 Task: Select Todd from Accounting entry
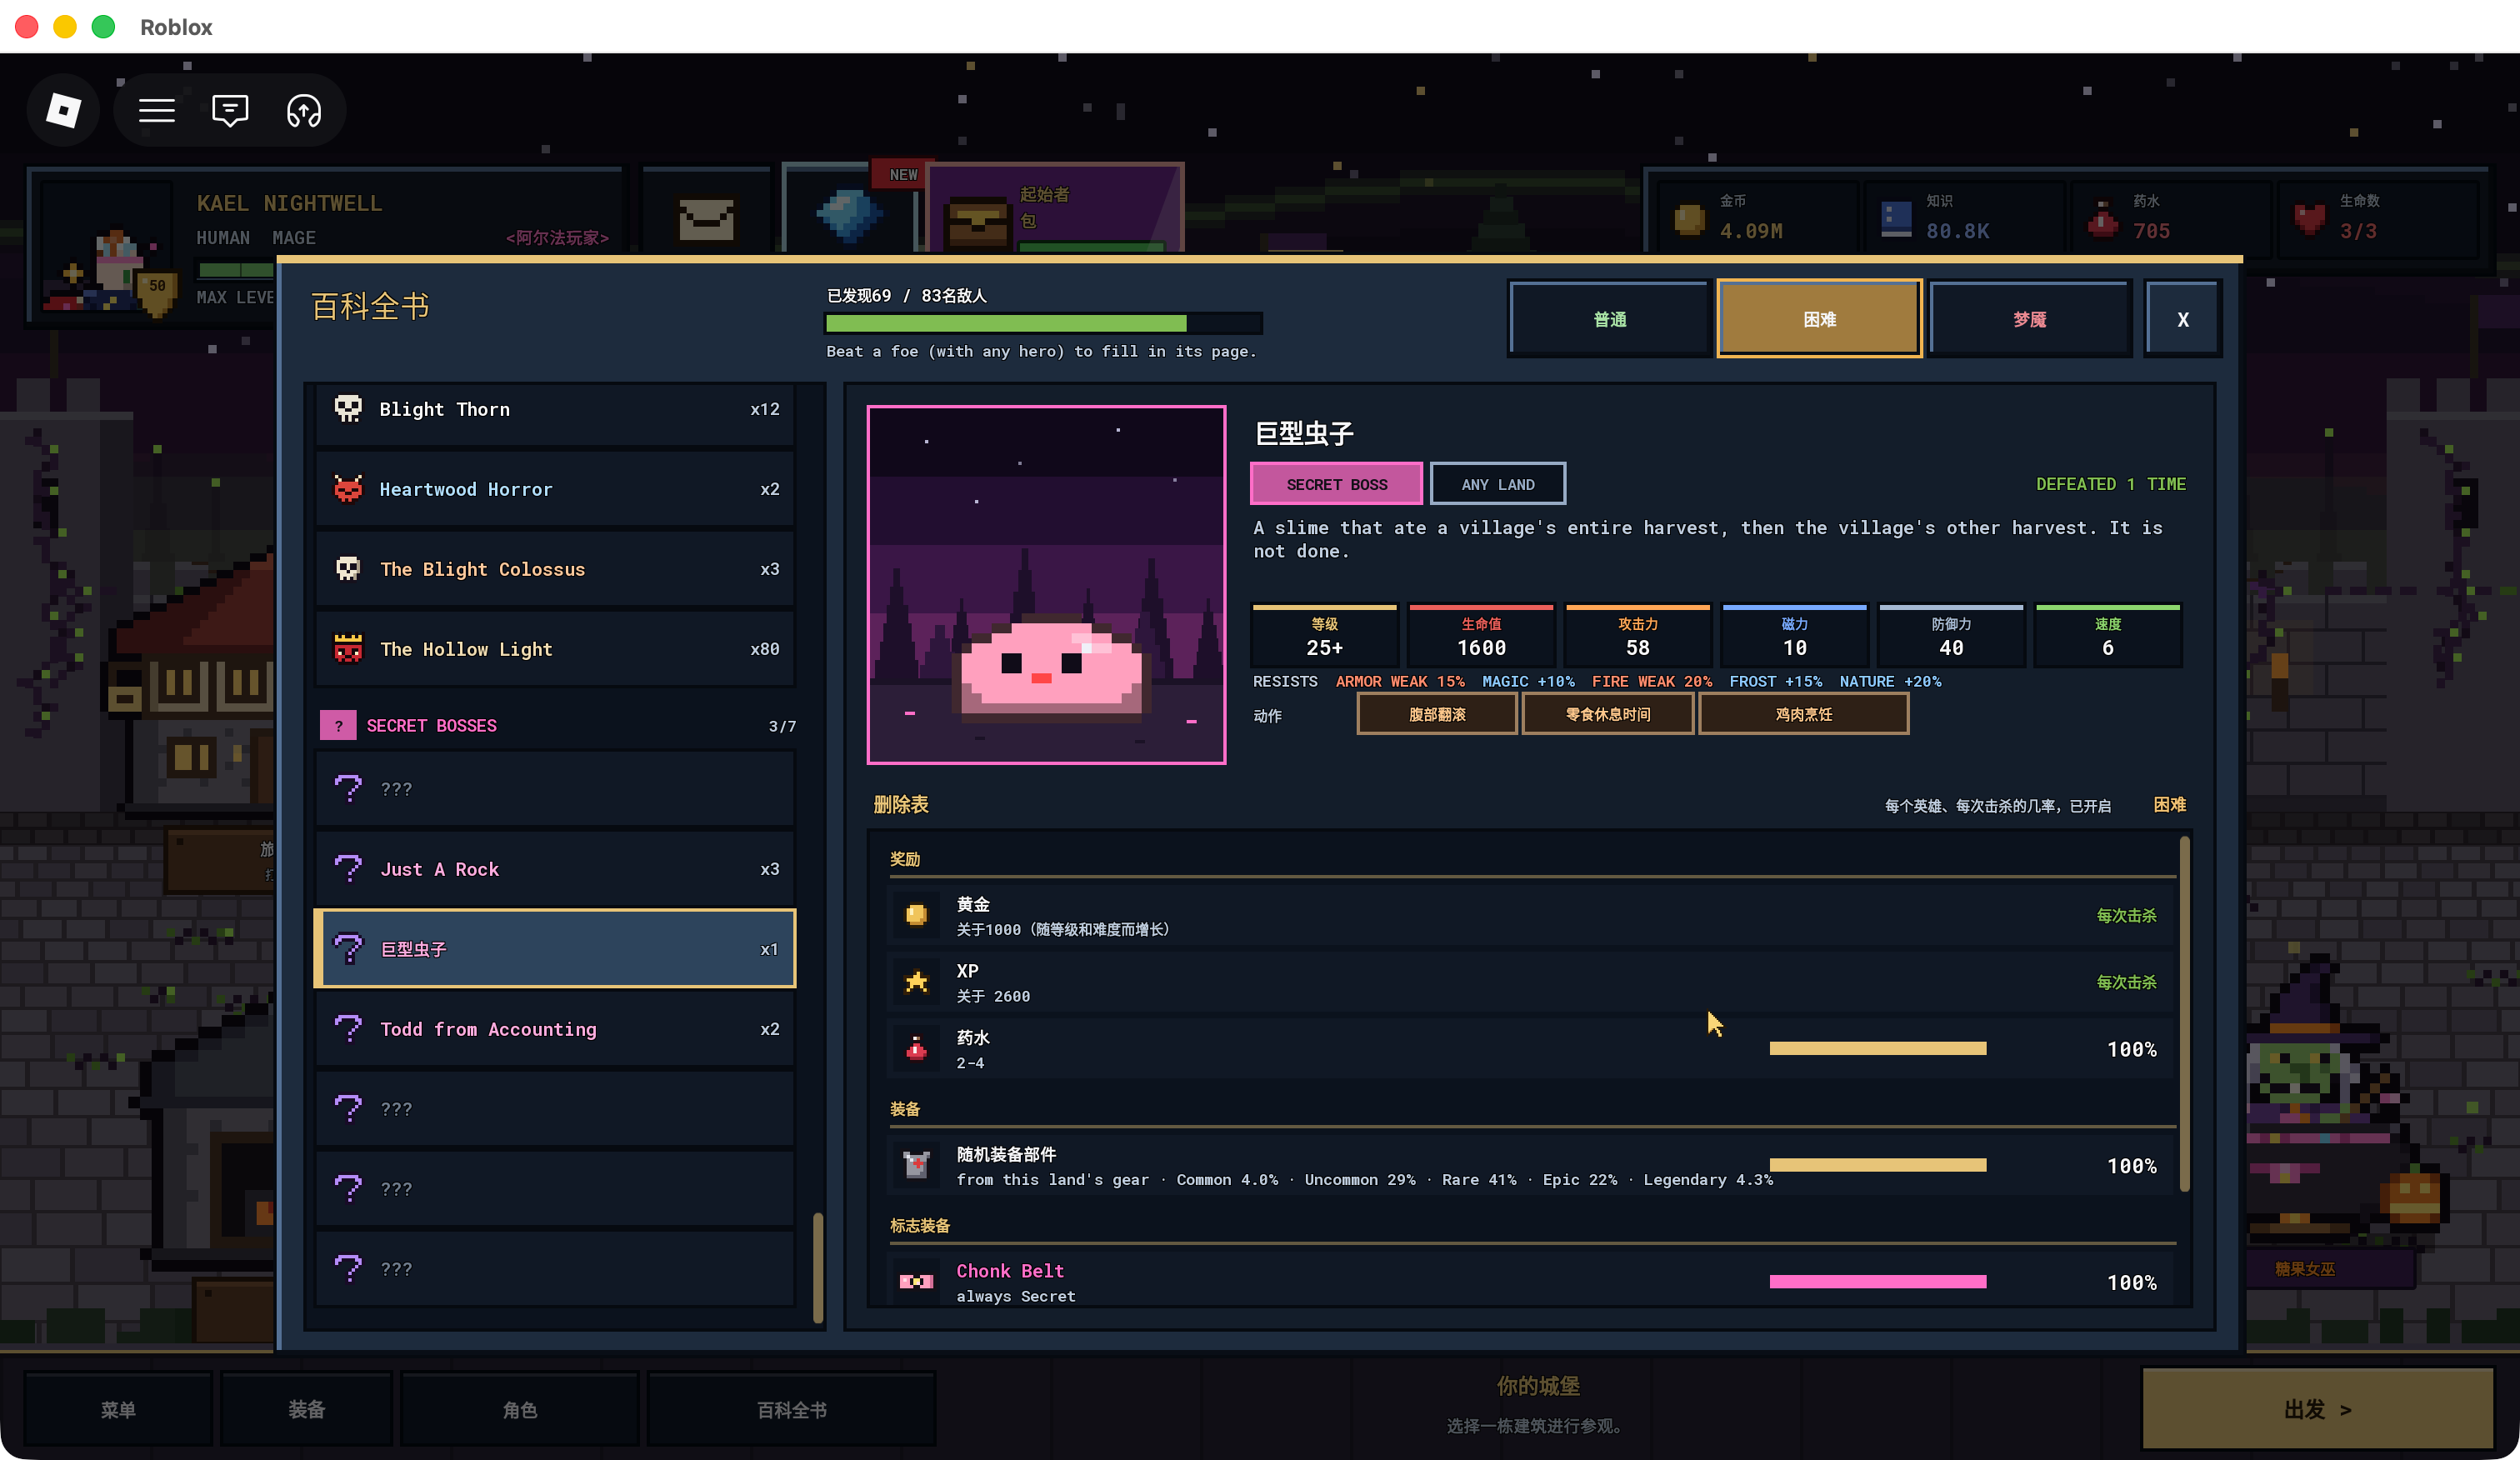(x=555, y=1029)
